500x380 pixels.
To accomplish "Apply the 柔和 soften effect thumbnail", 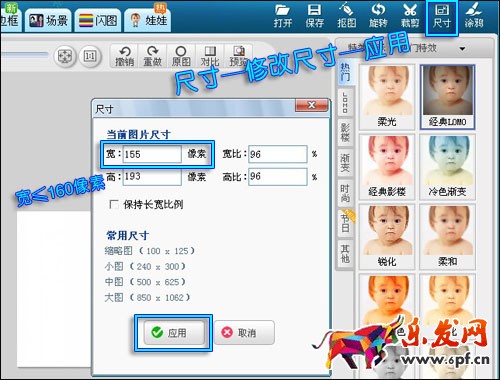I will pyautogui.click(x=447, y=237).
